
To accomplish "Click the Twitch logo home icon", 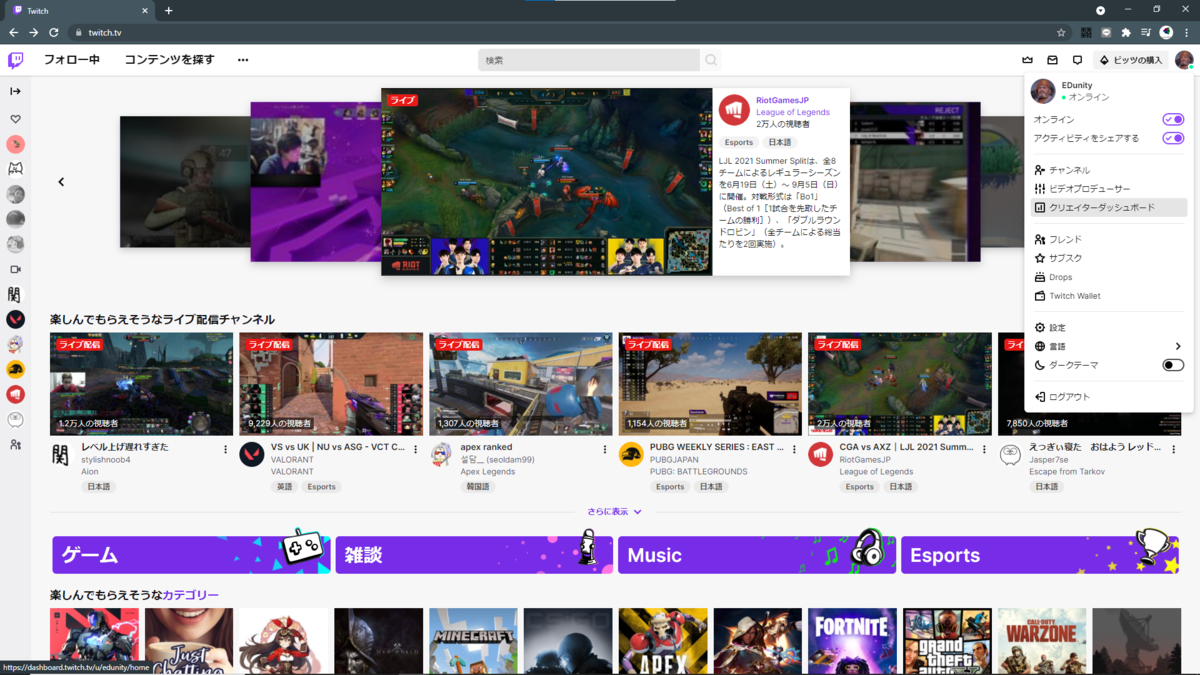I will (x=16, y=60).
